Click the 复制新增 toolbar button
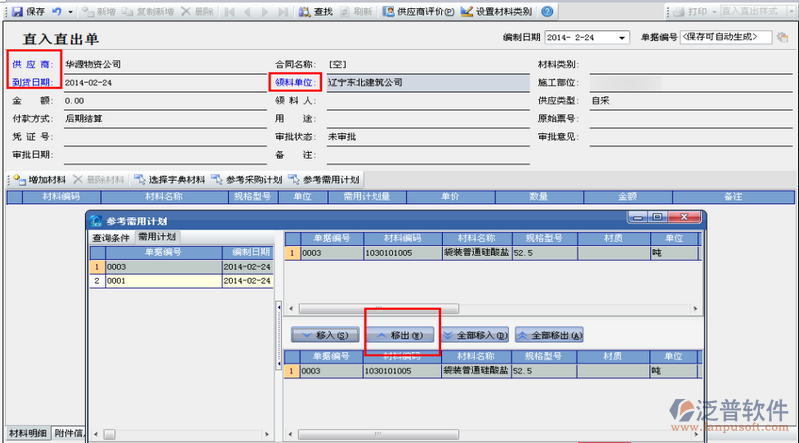Viewport: 799px width, 443px height. tap(148, 11)
